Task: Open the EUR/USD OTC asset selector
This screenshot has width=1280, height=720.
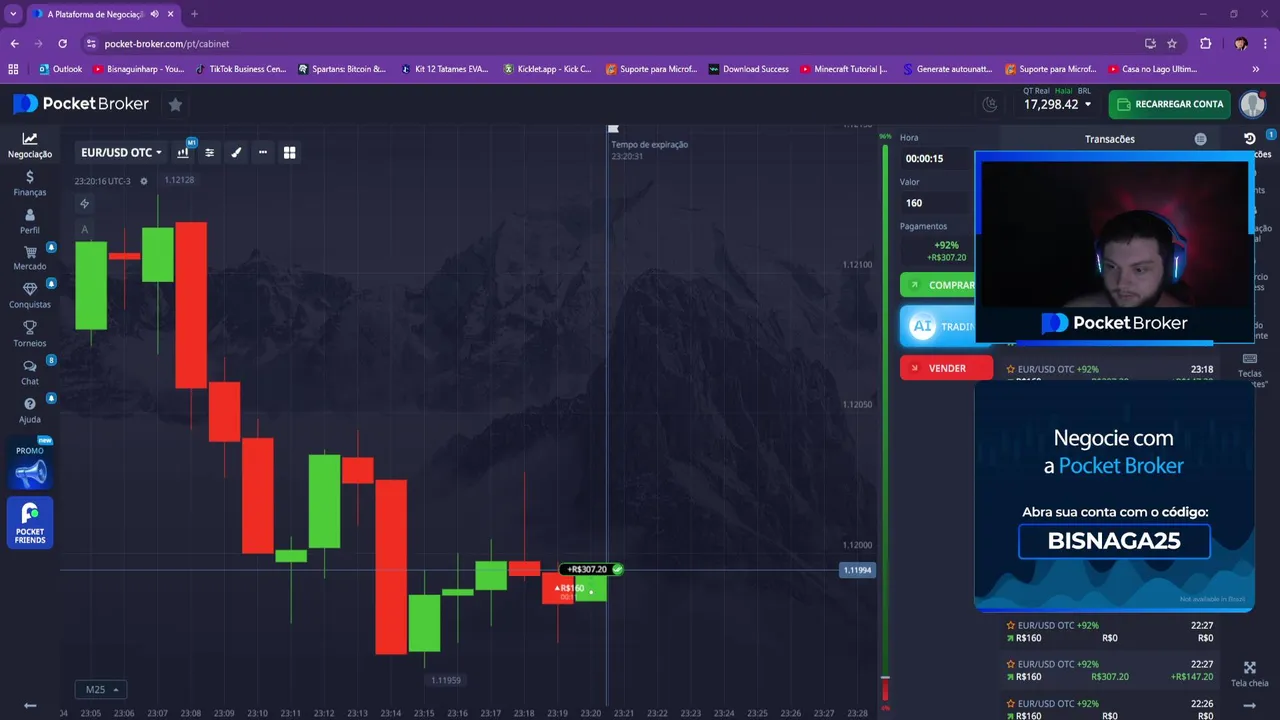Action: [121, 153]
